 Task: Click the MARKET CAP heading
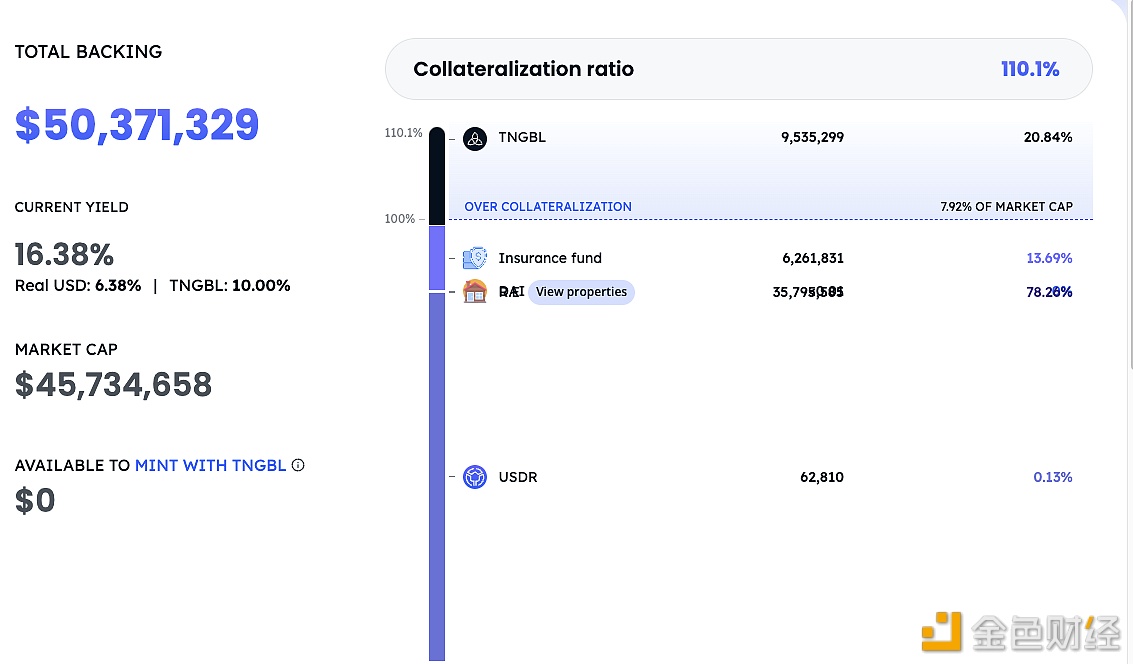[66, 350]
